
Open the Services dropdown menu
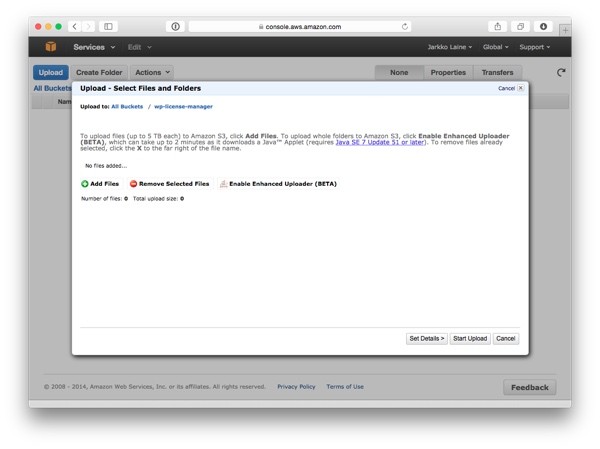(x=94, y=47)
